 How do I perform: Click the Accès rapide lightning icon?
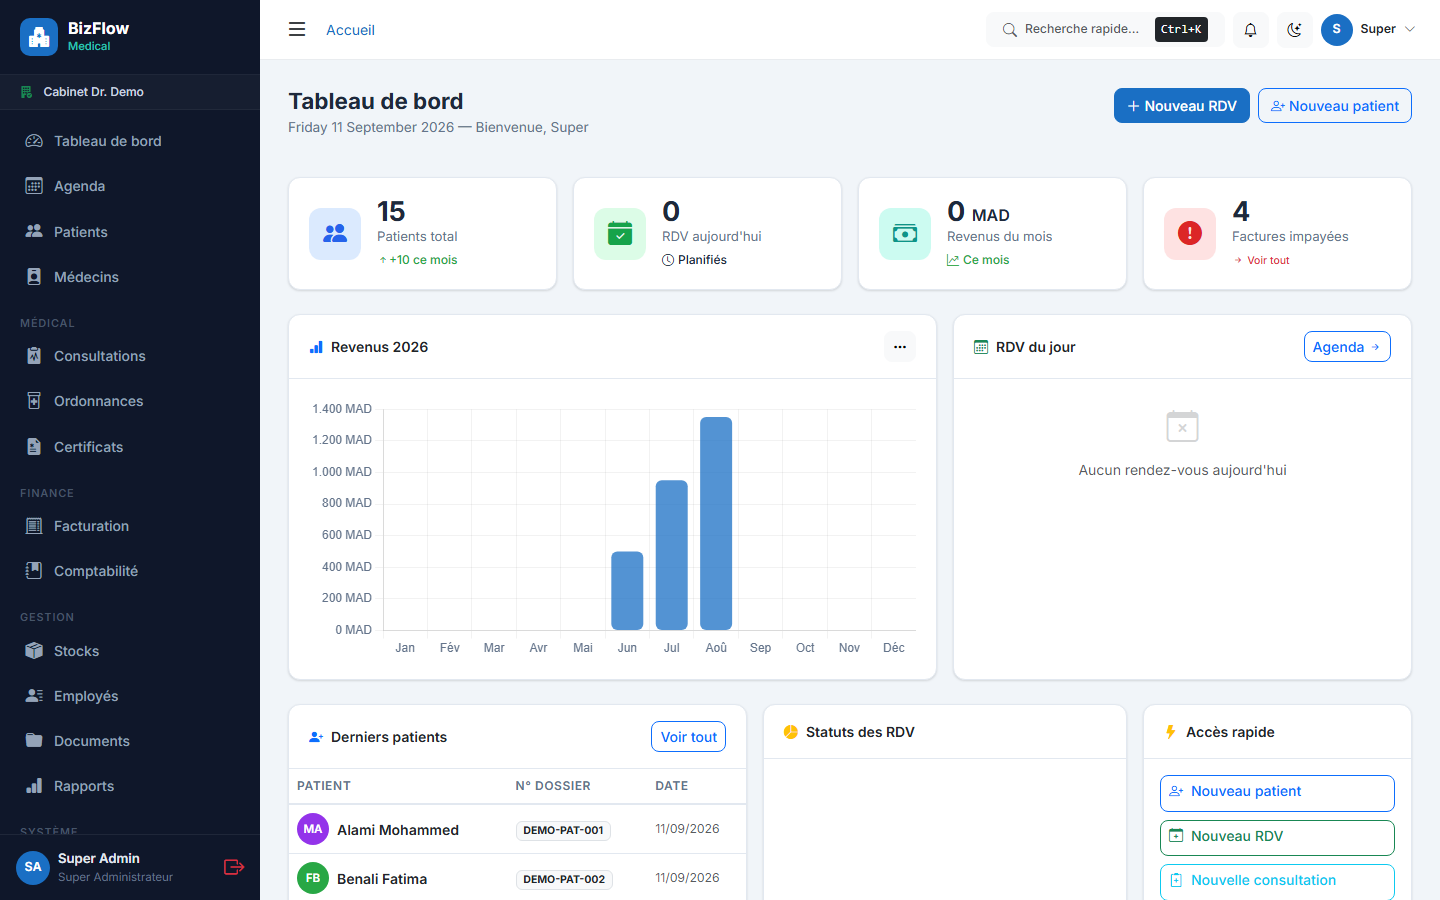[1171, 732]
